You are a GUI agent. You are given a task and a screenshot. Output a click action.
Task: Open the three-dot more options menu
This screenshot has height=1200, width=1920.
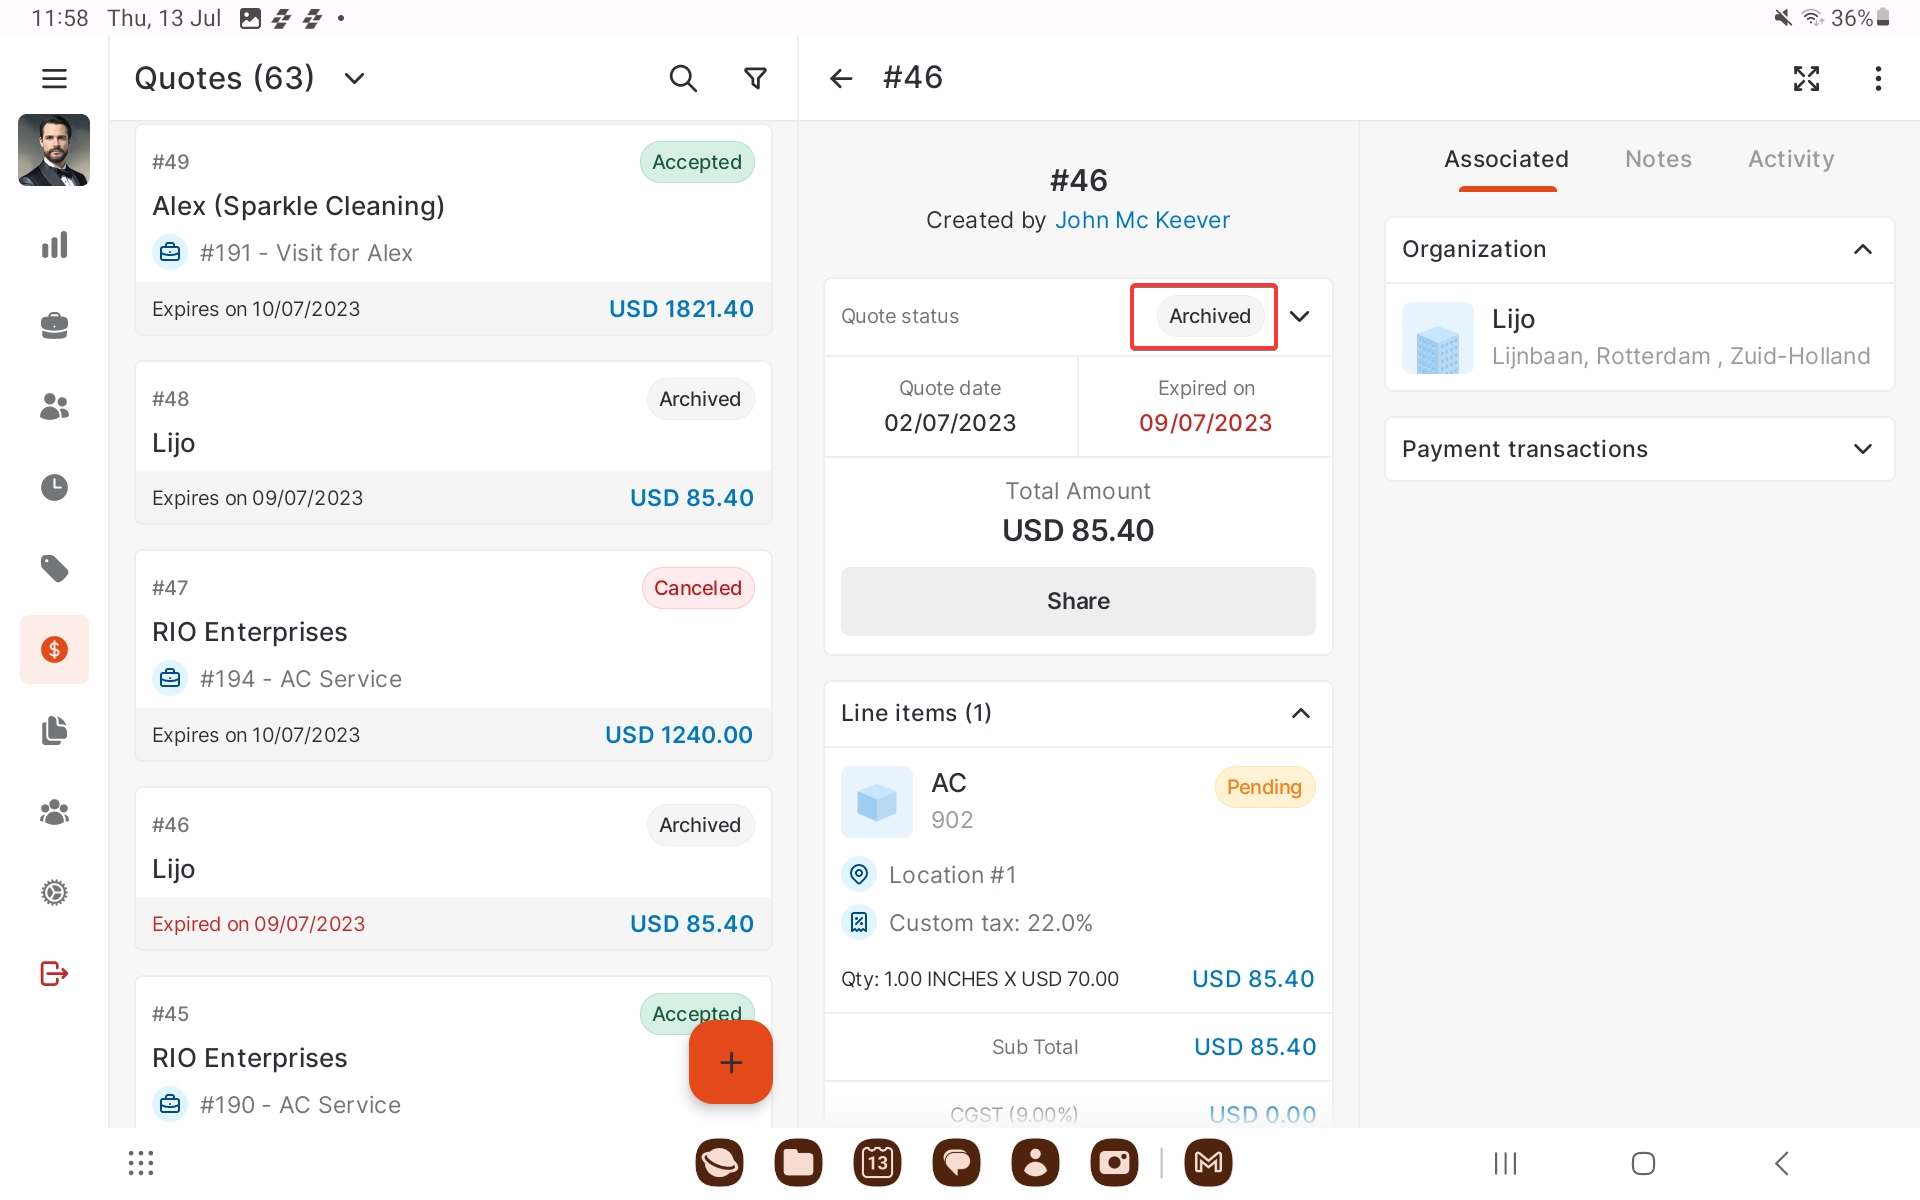pos(1878,78)
